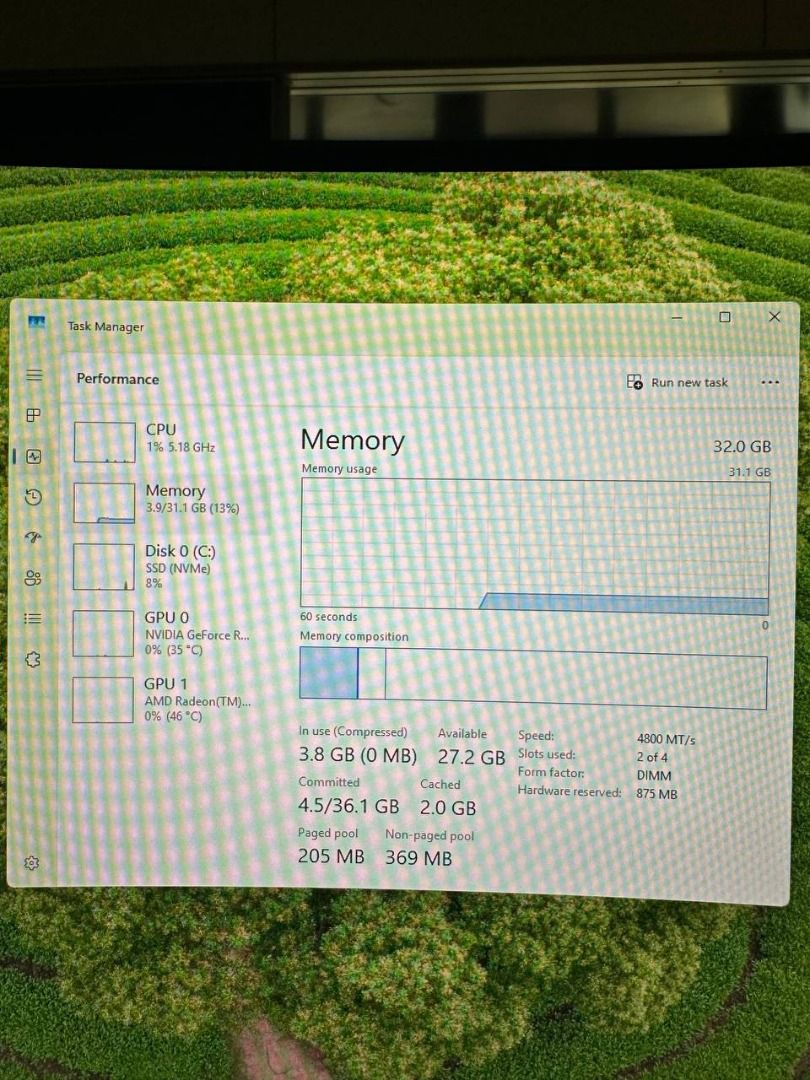Open the hamburger navigation menu
Viewport: 810px width, 1080px height.
(34, 375)
